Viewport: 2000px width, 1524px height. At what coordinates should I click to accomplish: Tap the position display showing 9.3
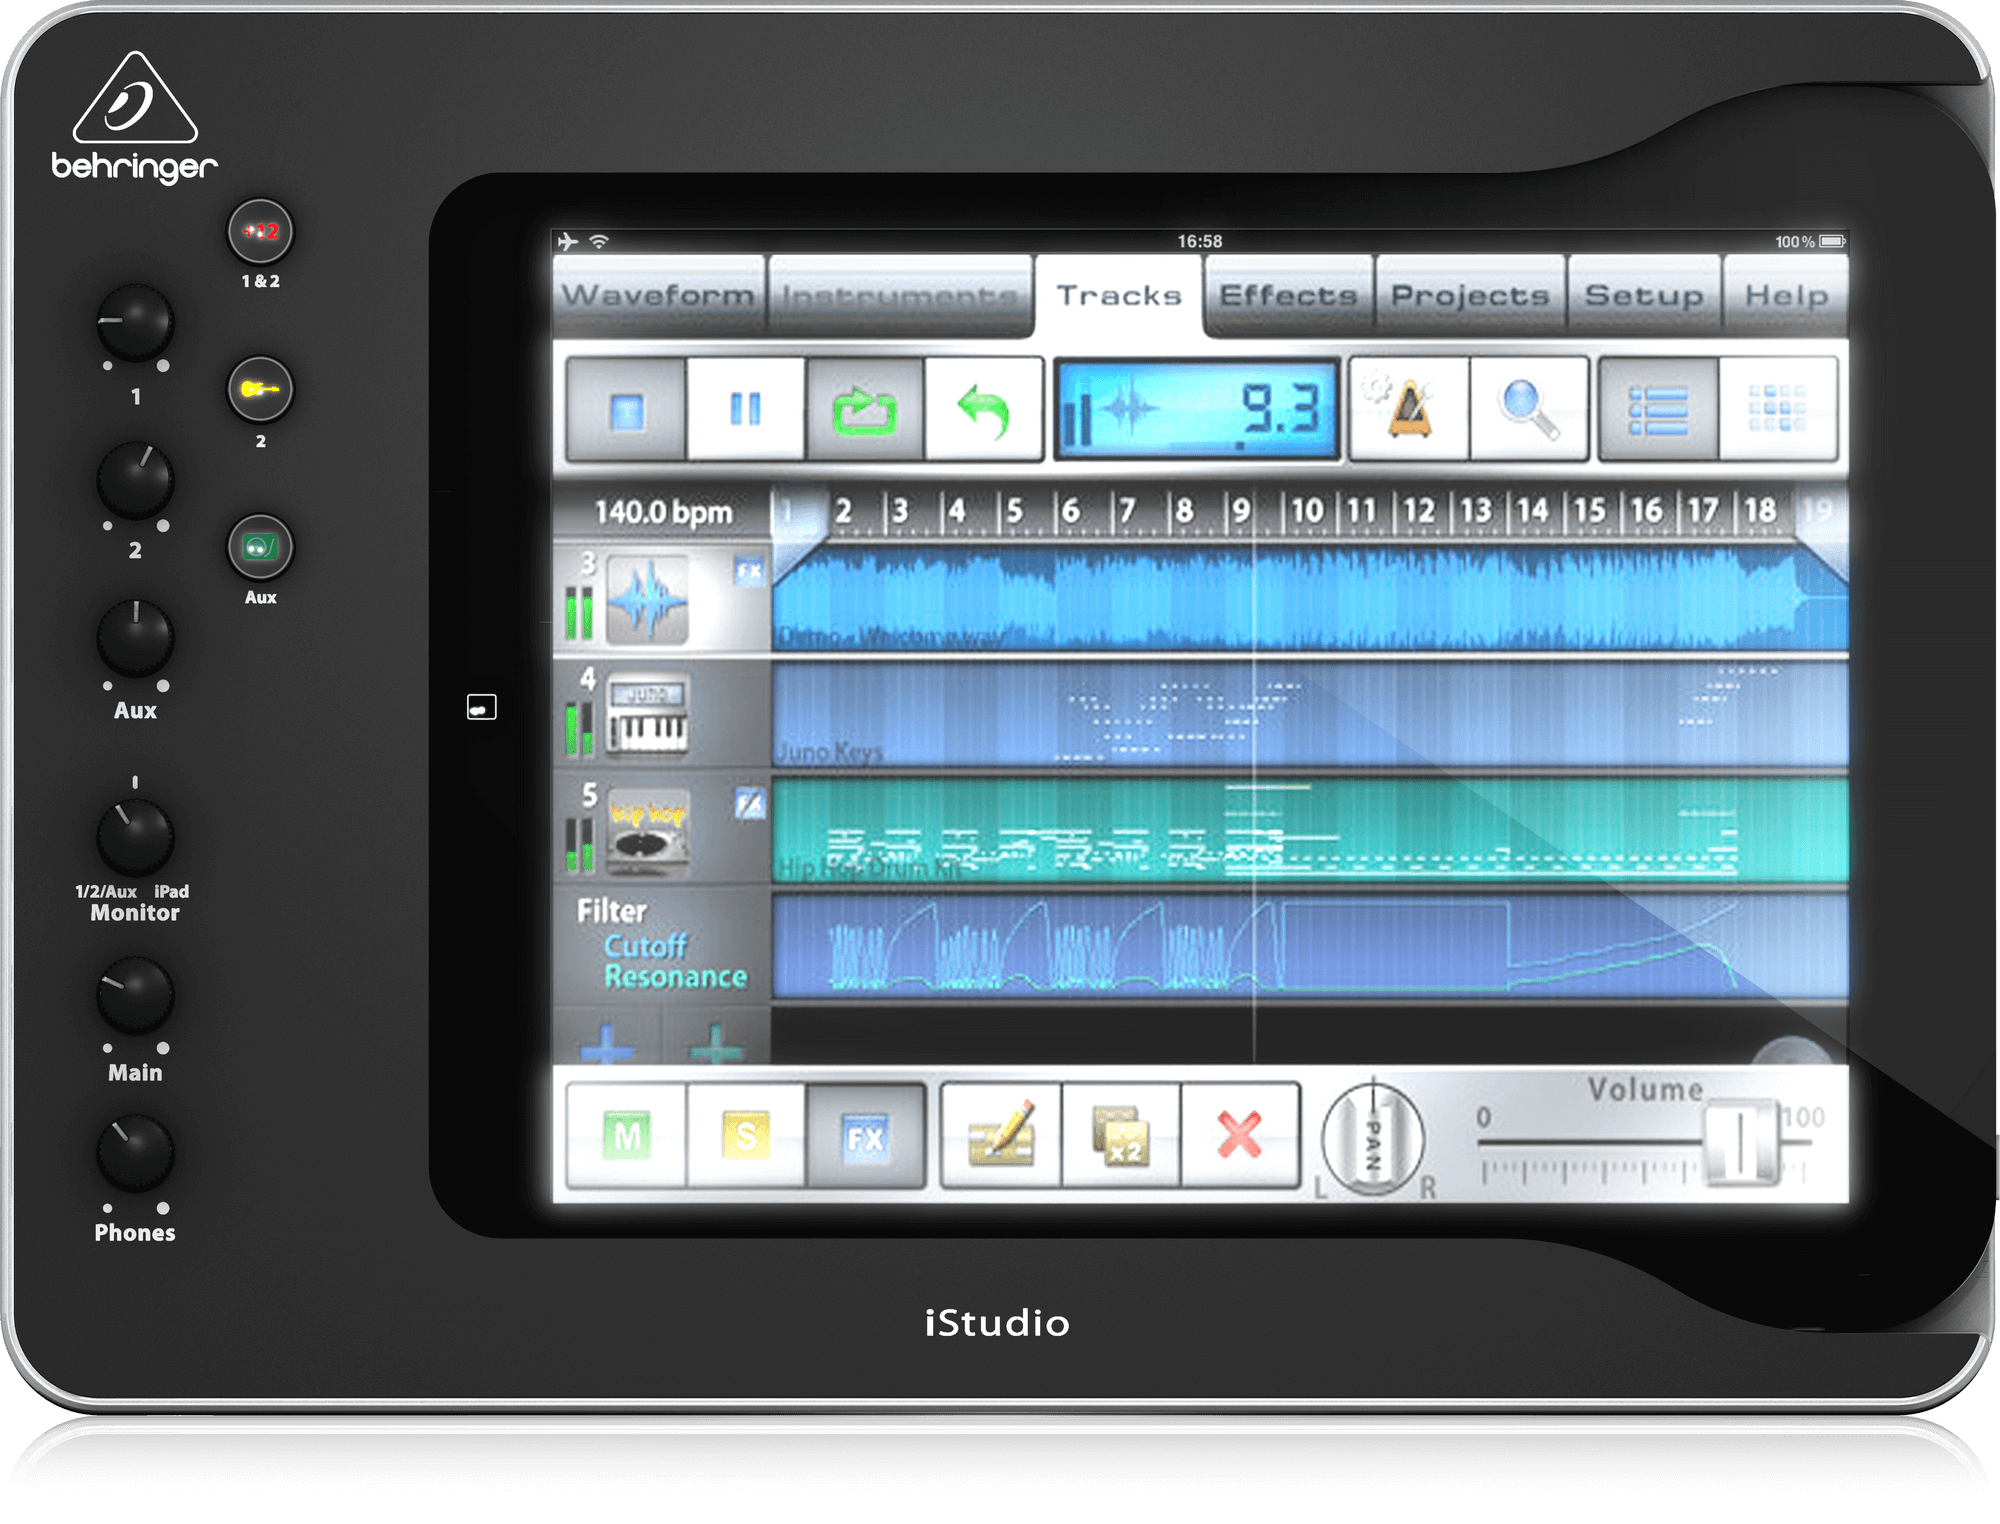(1197, 410)
